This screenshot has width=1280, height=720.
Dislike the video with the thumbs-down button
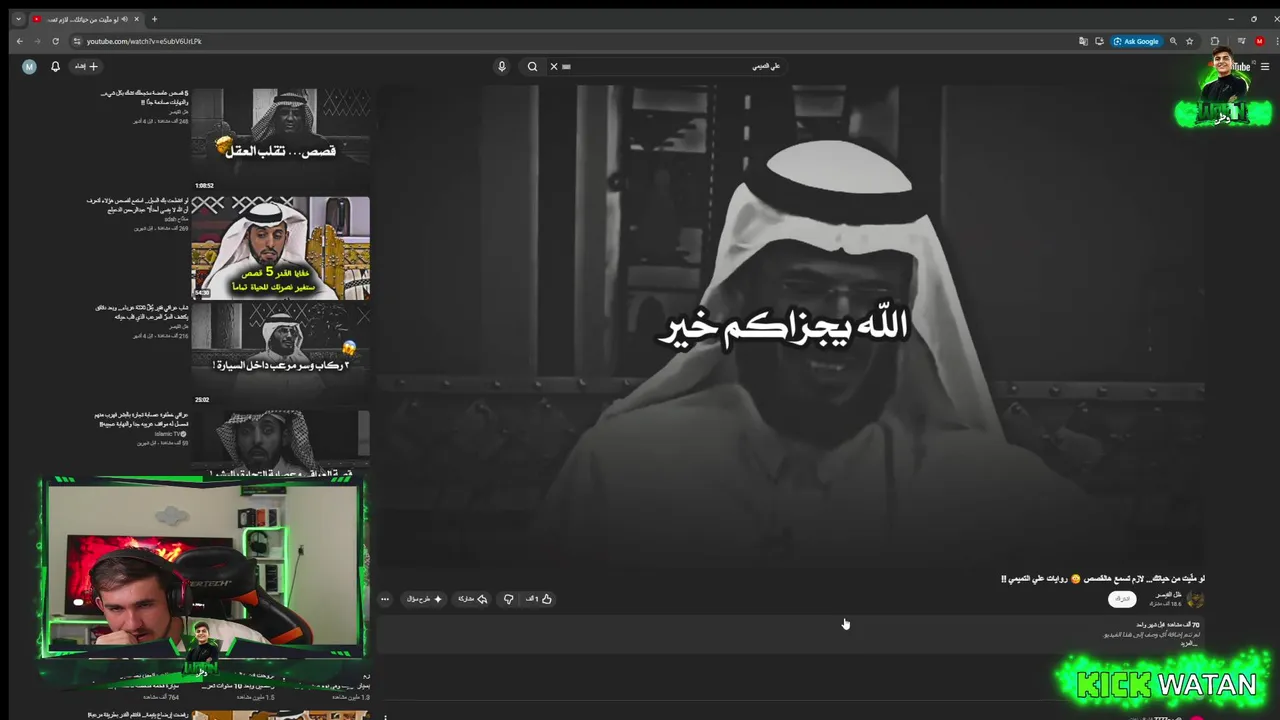508,599
